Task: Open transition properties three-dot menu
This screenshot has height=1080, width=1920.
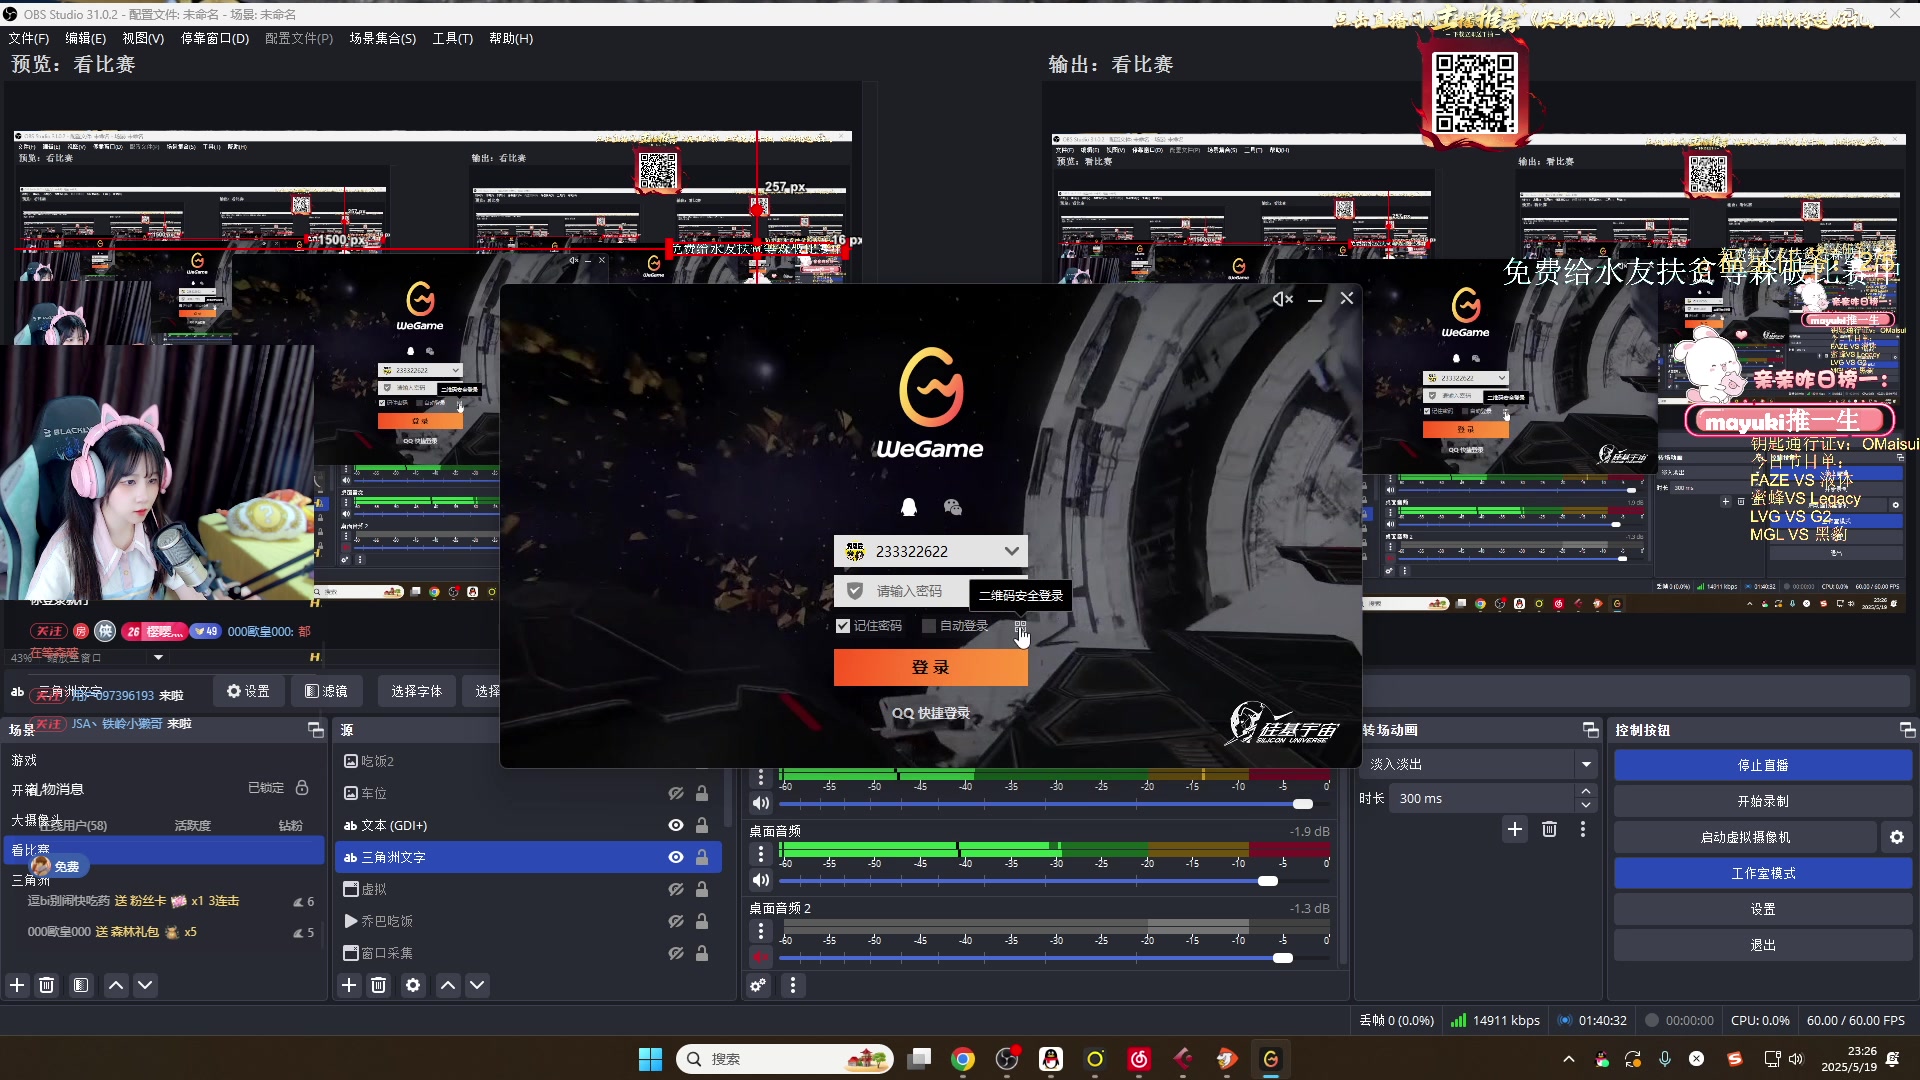Action: 1583,829
